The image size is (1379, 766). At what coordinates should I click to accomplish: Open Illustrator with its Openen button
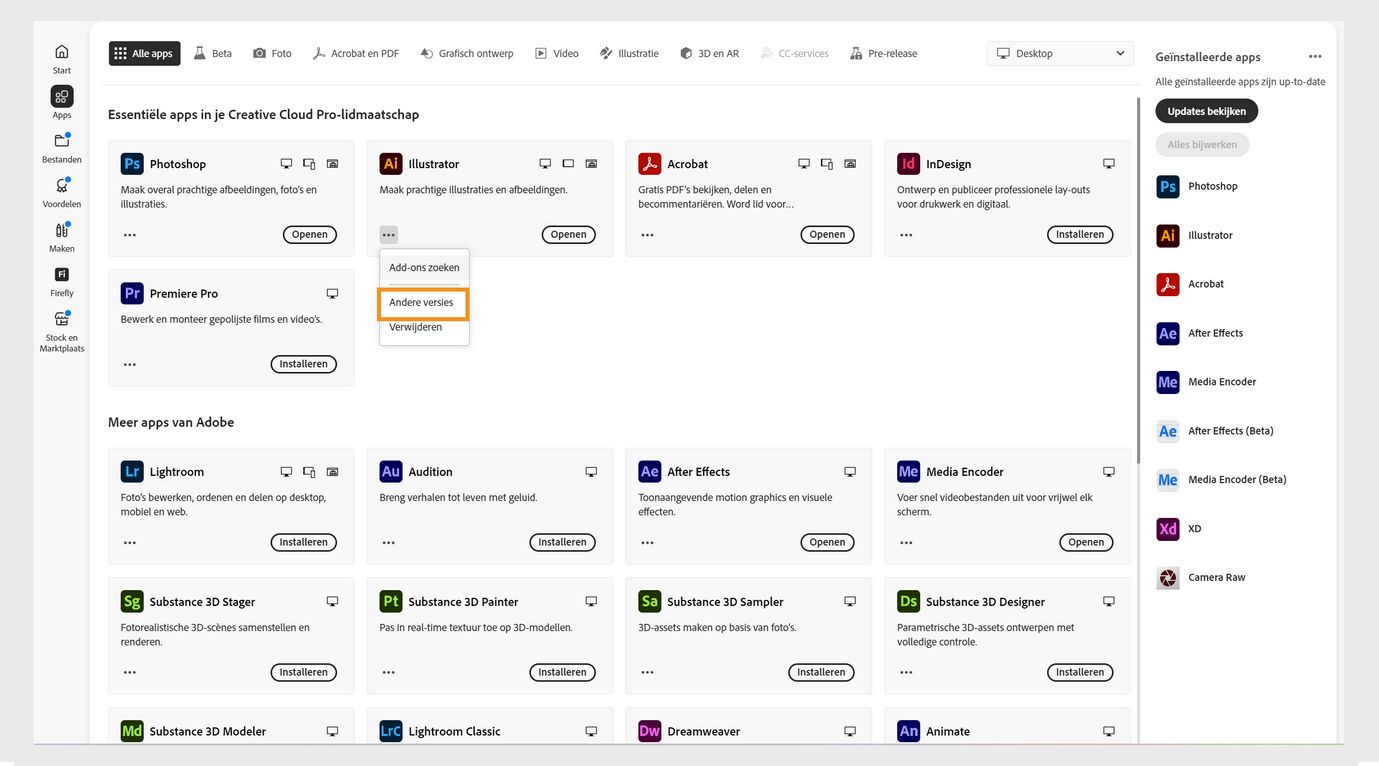tap(568, 234)
